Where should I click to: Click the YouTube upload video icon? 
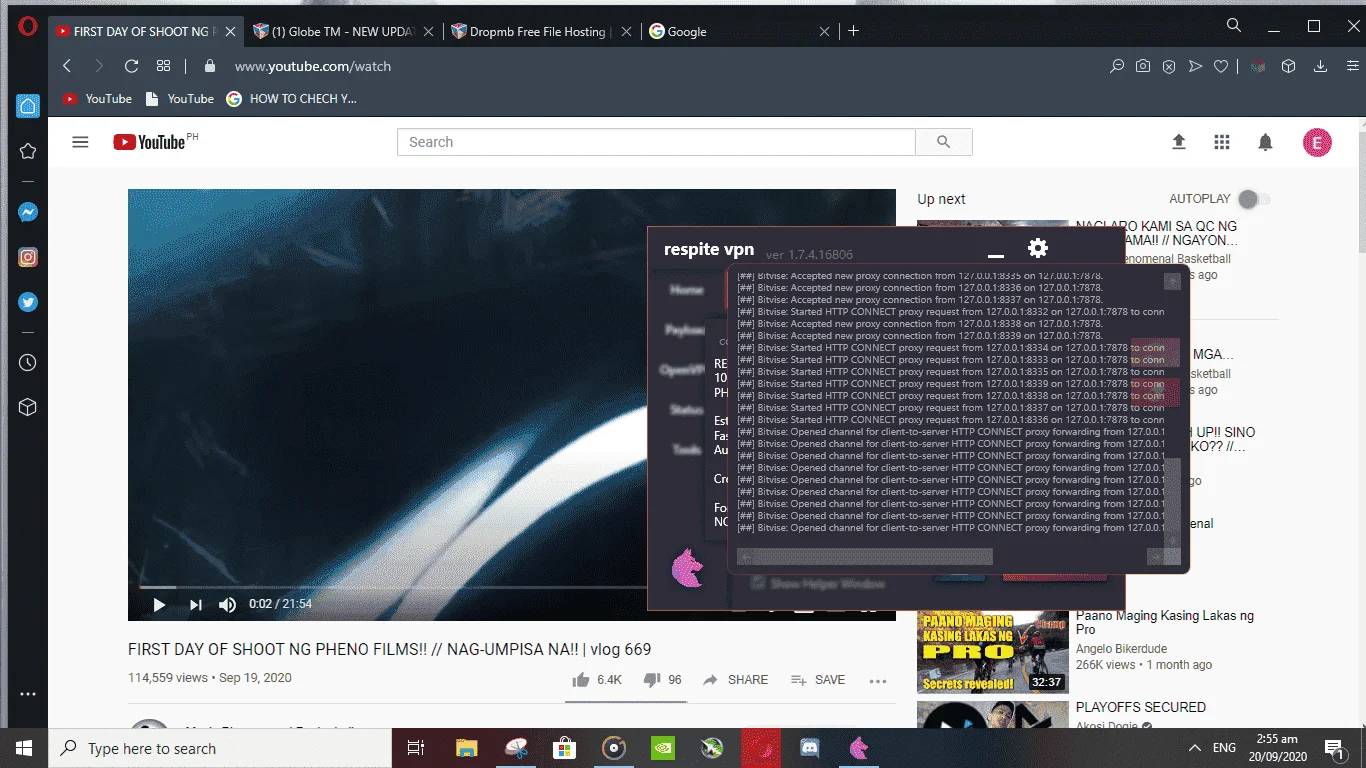click(1179, 142)
